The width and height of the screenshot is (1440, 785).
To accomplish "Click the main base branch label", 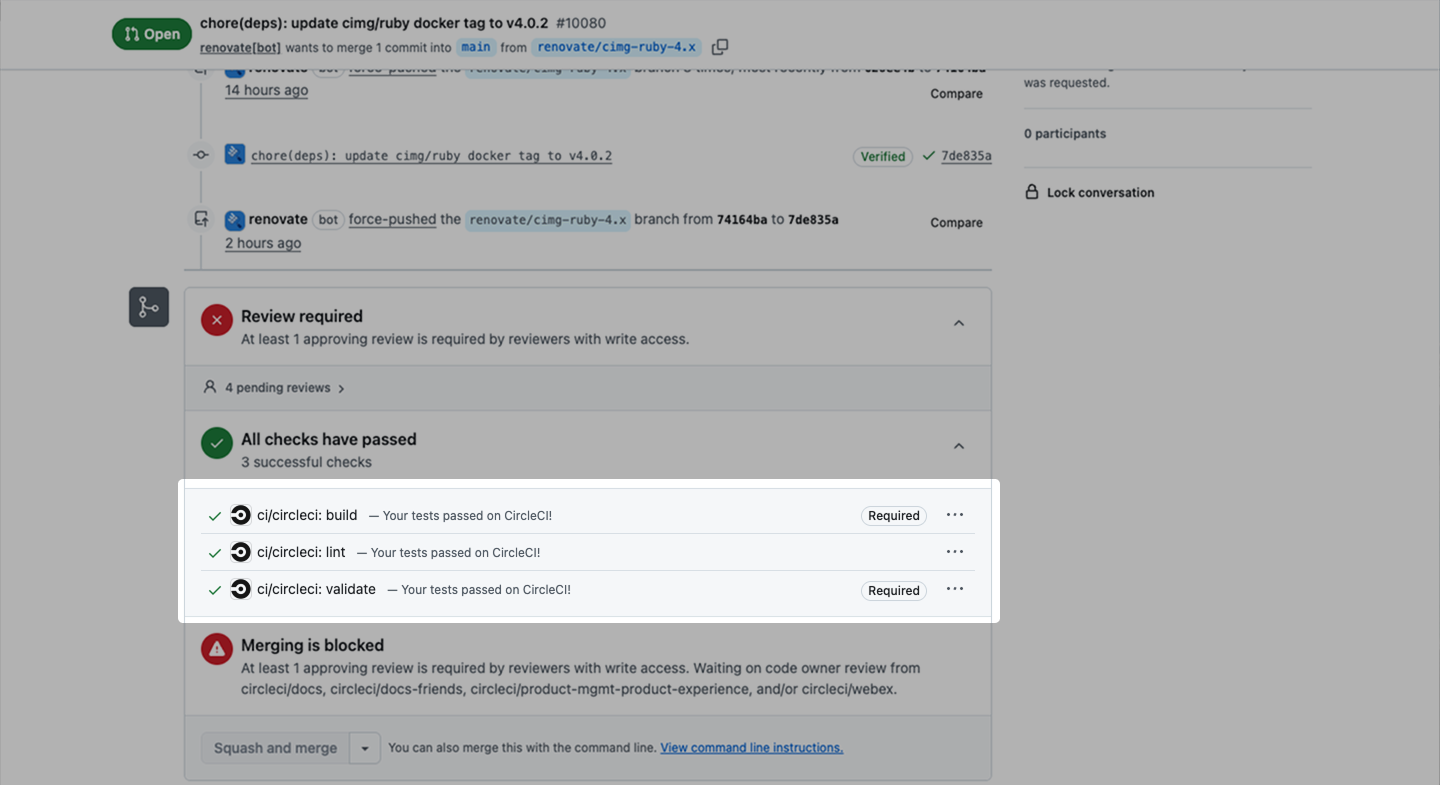I will pyautogui.click(x=476, y=47).
